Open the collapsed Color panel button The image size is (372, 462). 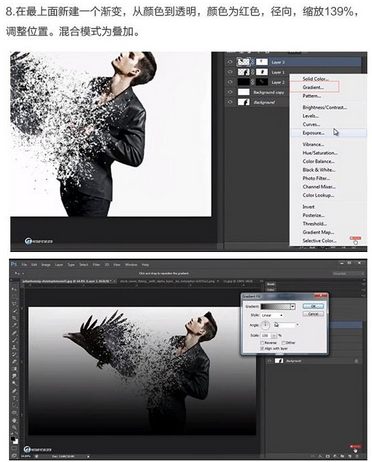tap(271, 290)
